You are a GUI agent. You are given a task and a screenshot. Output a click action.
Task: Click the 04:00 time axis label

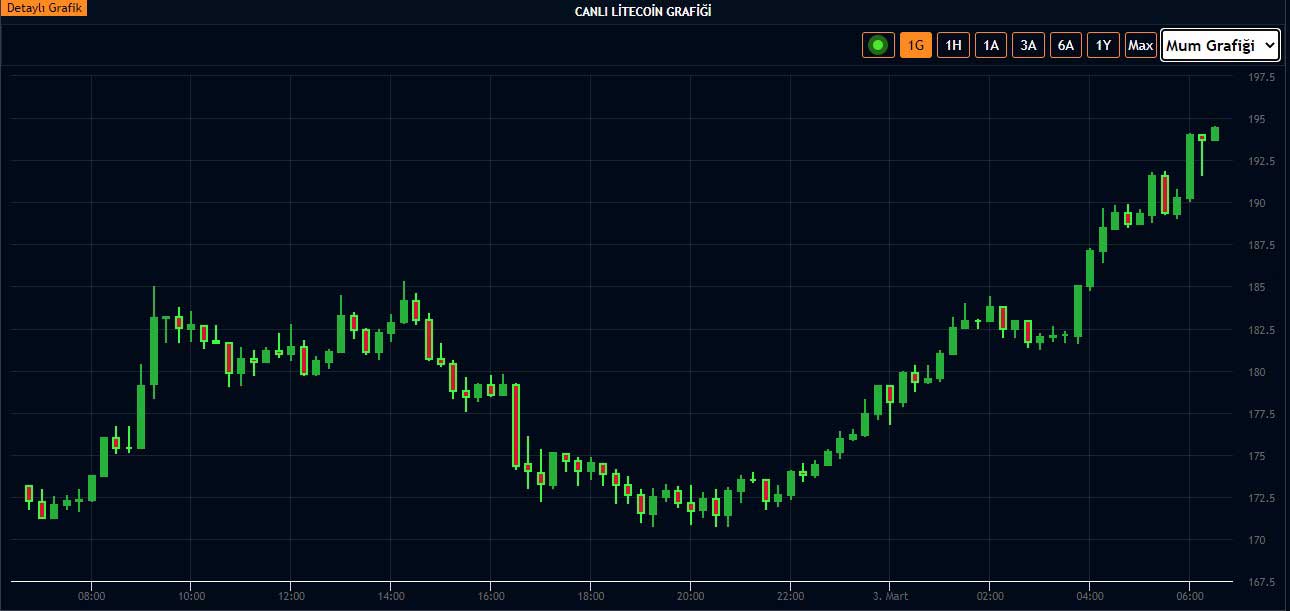[x=1090, y=595]
